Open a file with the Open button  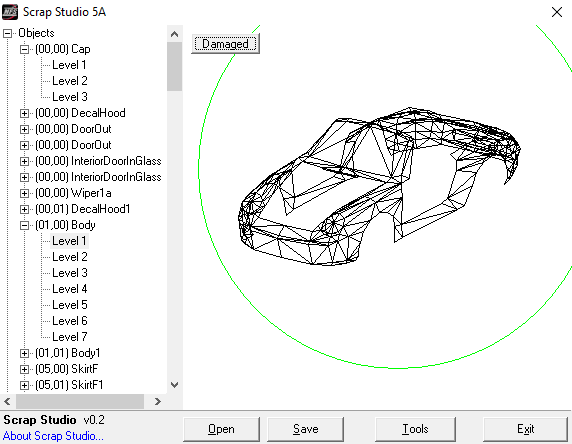pyautogui.click(x=221, y=429)
